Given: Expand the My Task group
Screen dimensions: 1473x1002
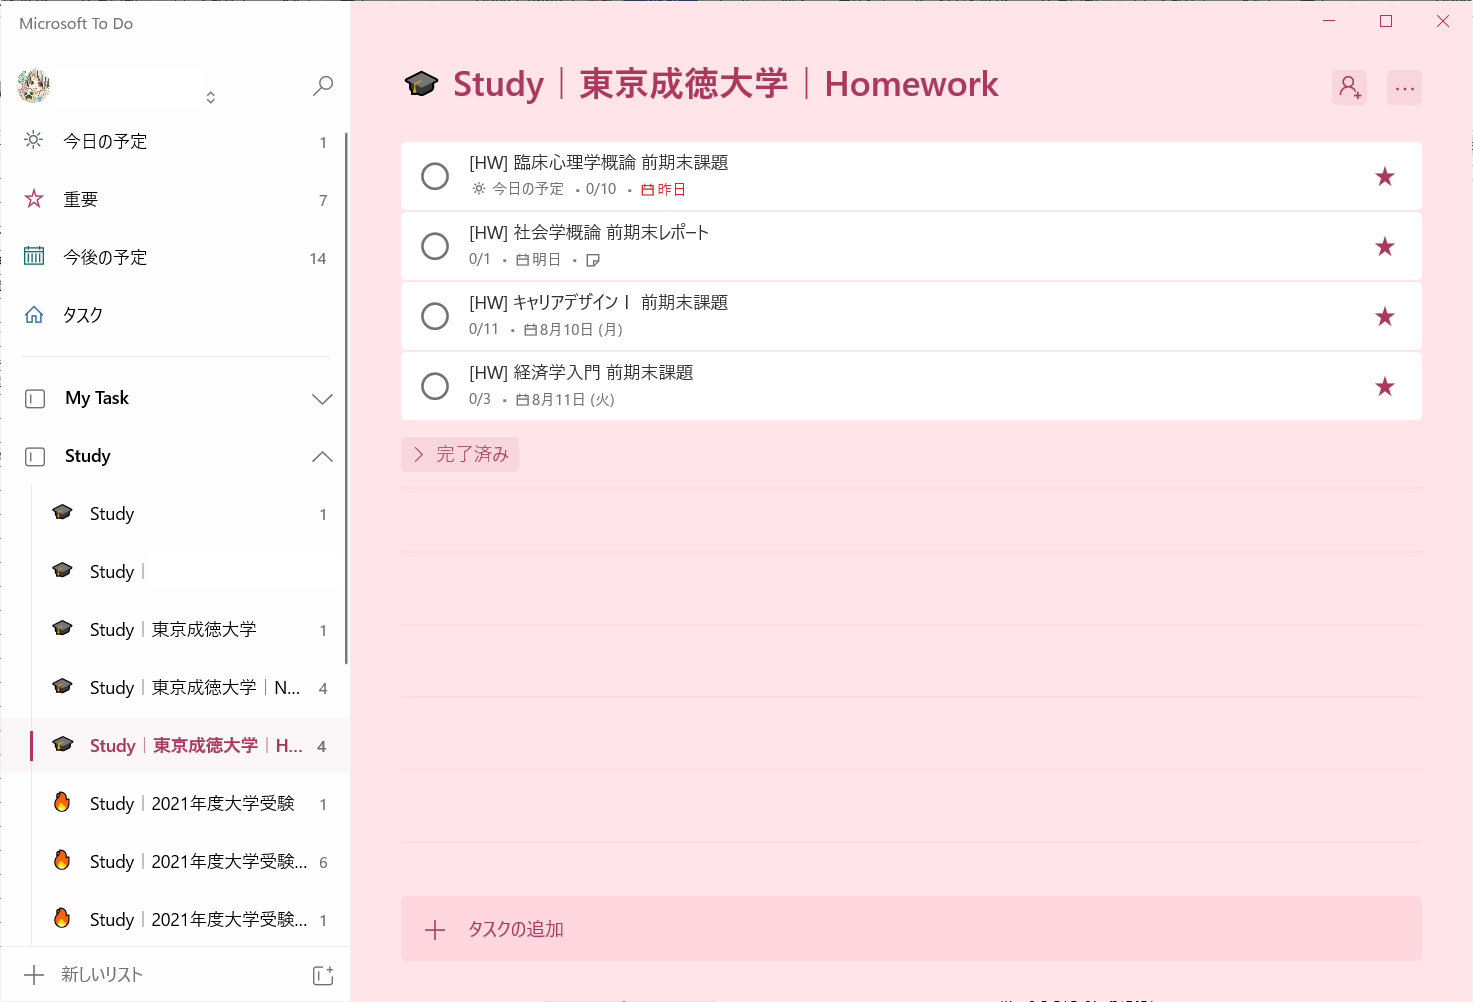Looking at the screenshot, I should [322, 399].
